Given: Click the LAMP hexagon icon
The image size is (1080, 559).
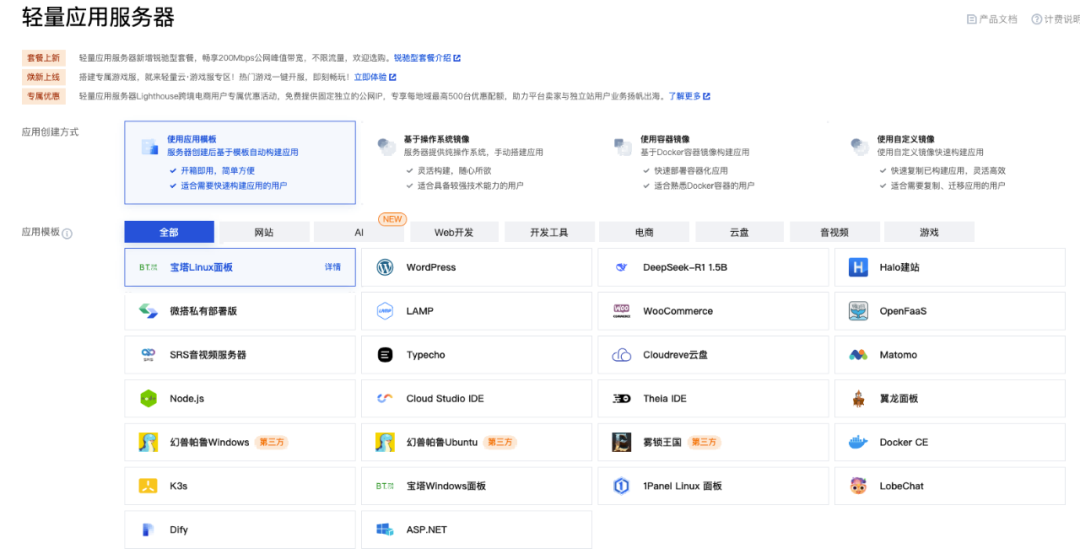Looking at the screenshot, I should pos(385,311).
